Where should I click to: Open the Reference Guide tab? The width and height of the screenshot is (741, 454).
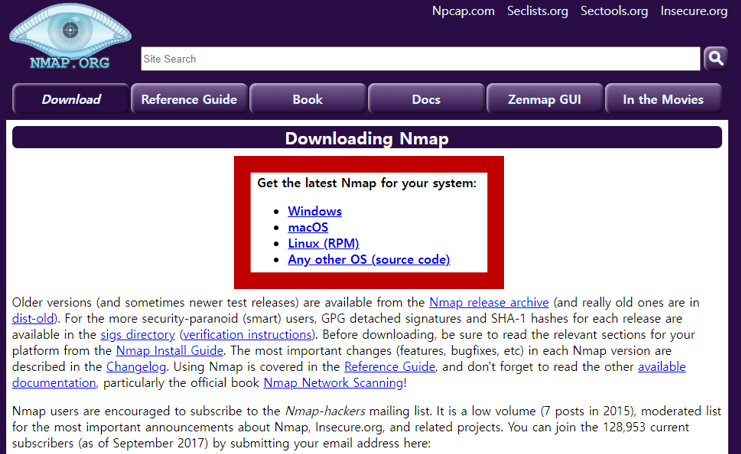click(189, 99)
